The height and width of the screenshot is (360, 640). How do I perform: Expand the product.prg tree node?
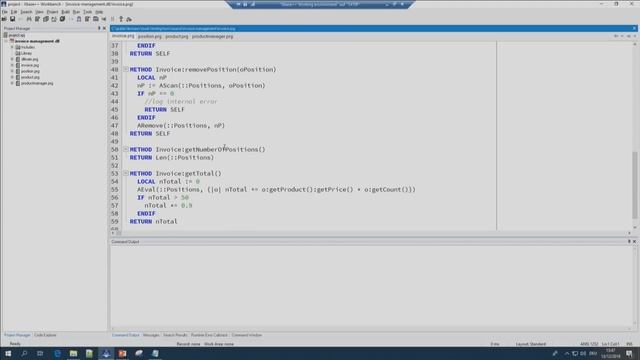[x=12, y=77]
